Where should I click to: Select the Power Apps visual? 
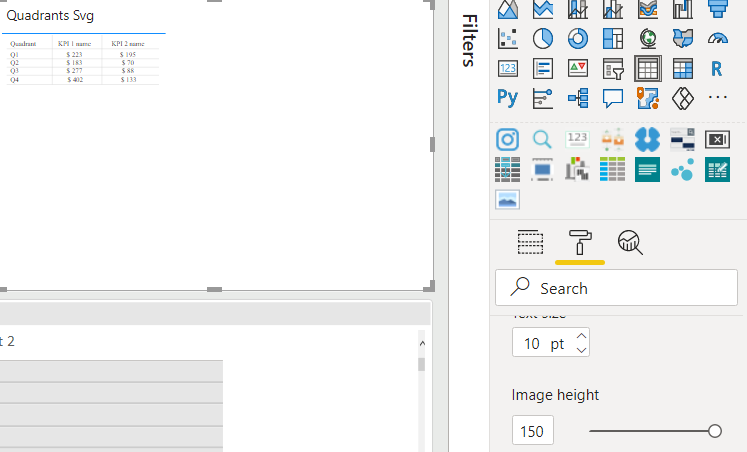click(683, 99)
